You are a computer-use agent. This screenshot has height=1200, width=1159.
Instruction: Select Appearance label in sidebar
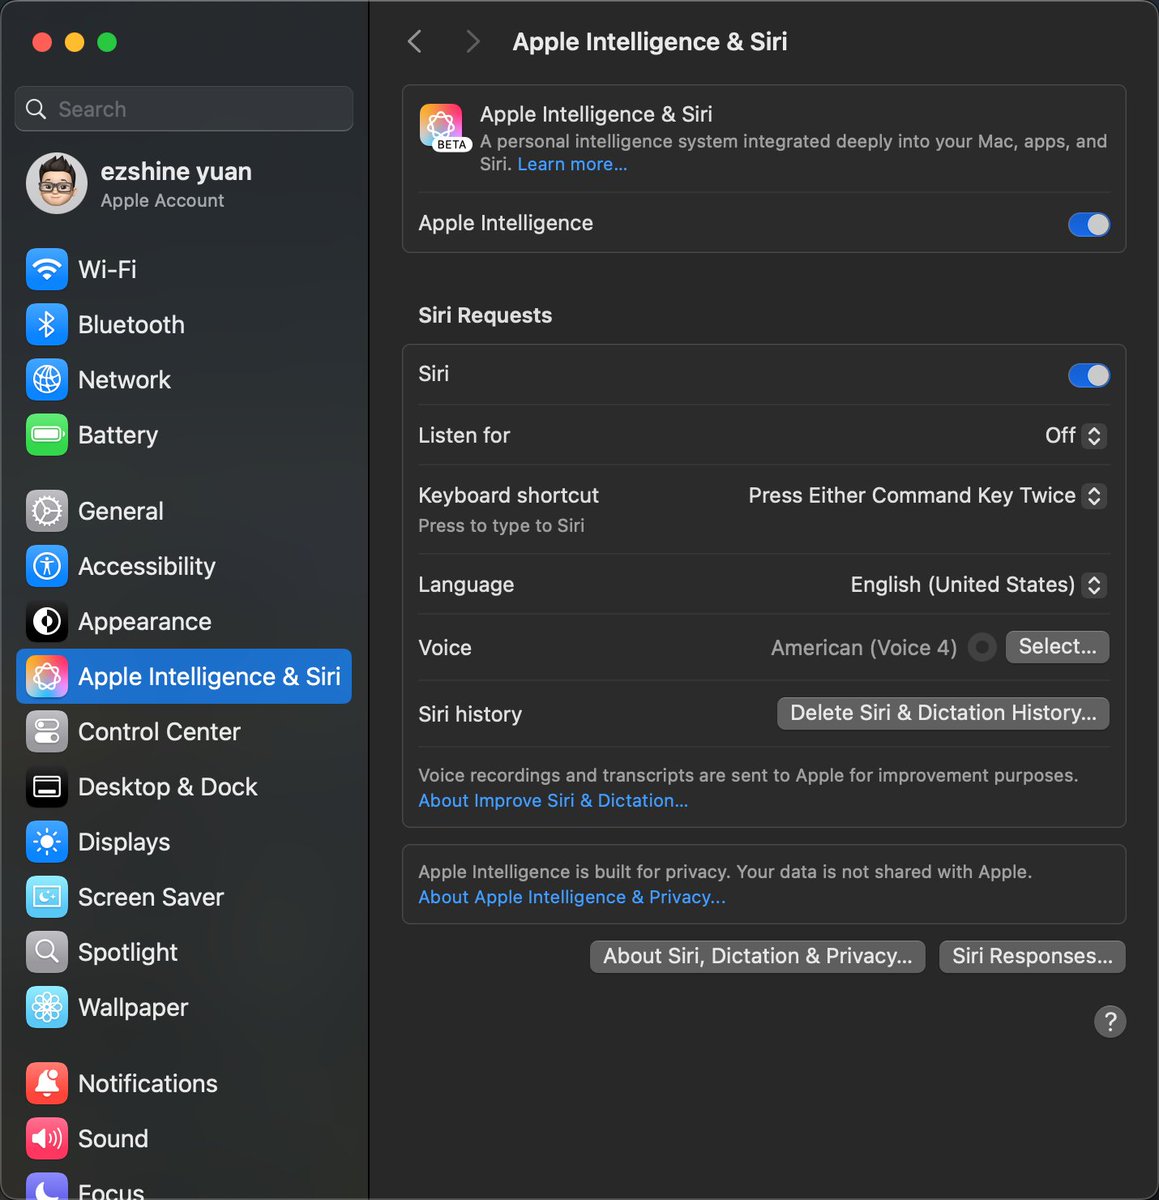[145, 621]
